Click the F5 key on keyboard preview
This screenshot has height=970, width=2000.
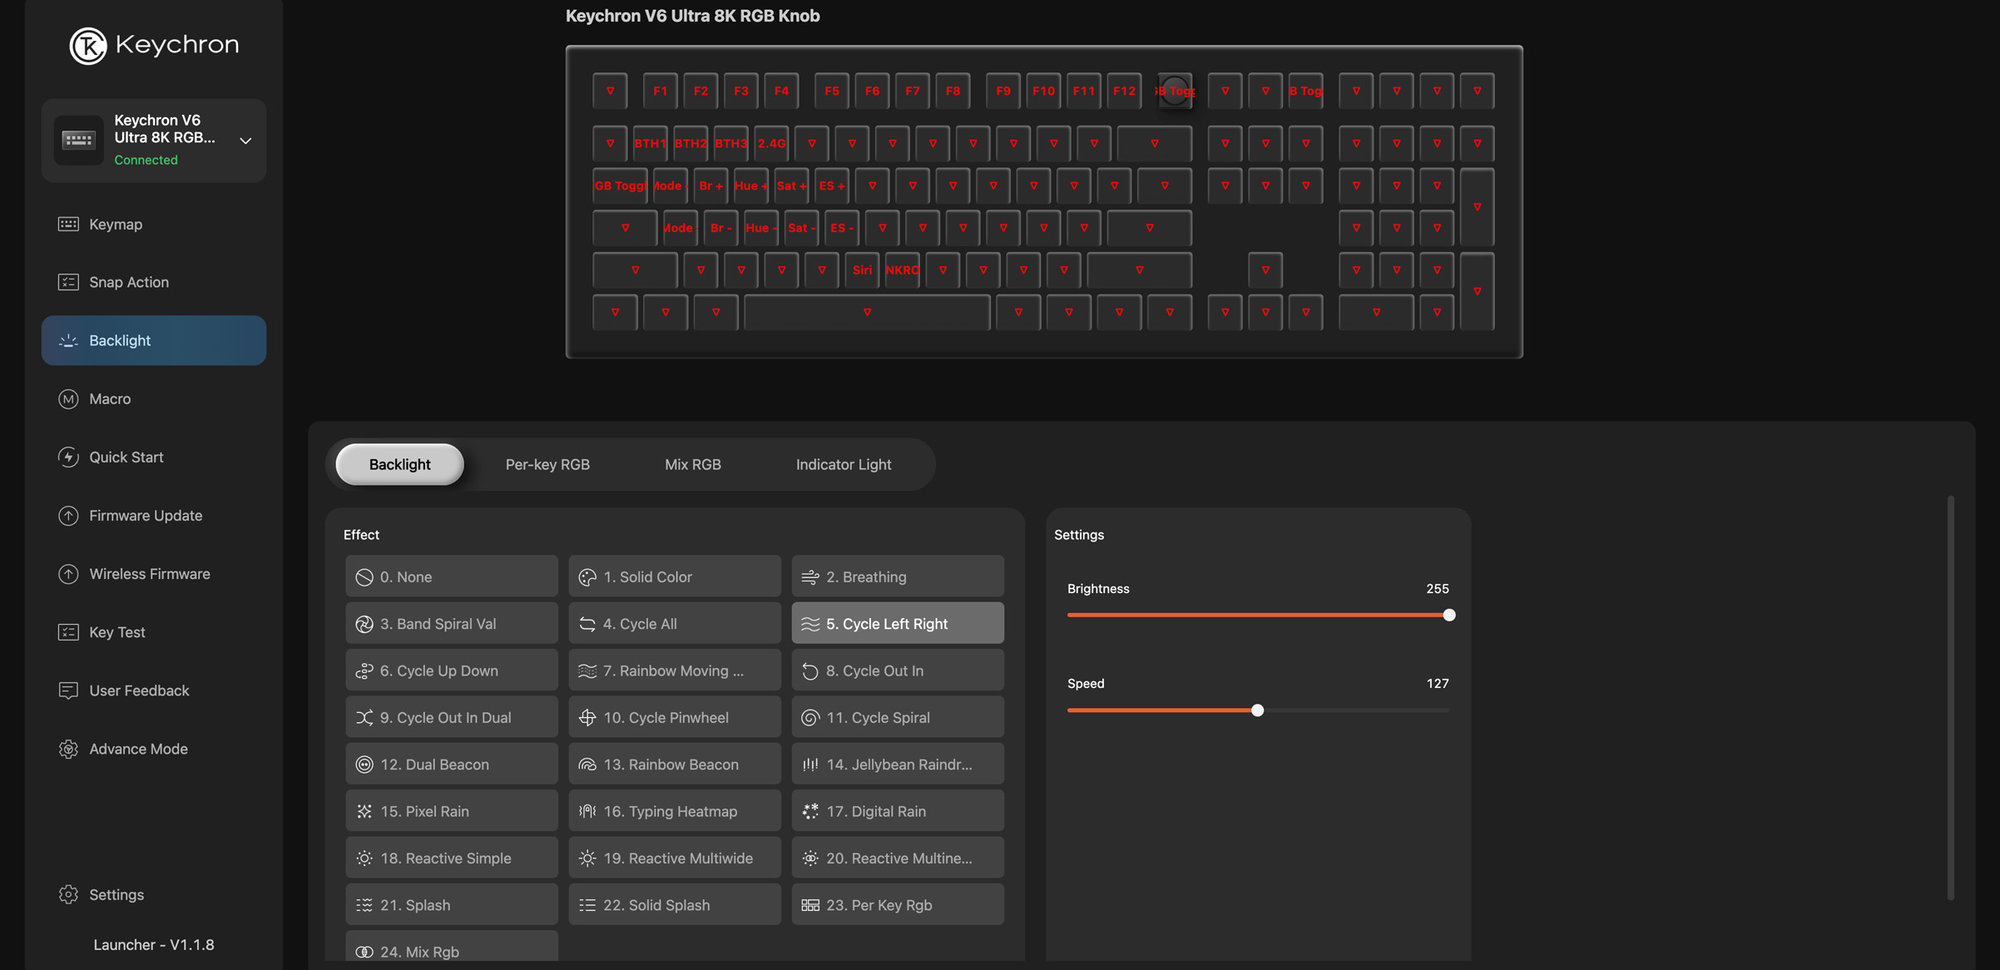(x=831, y=91)
